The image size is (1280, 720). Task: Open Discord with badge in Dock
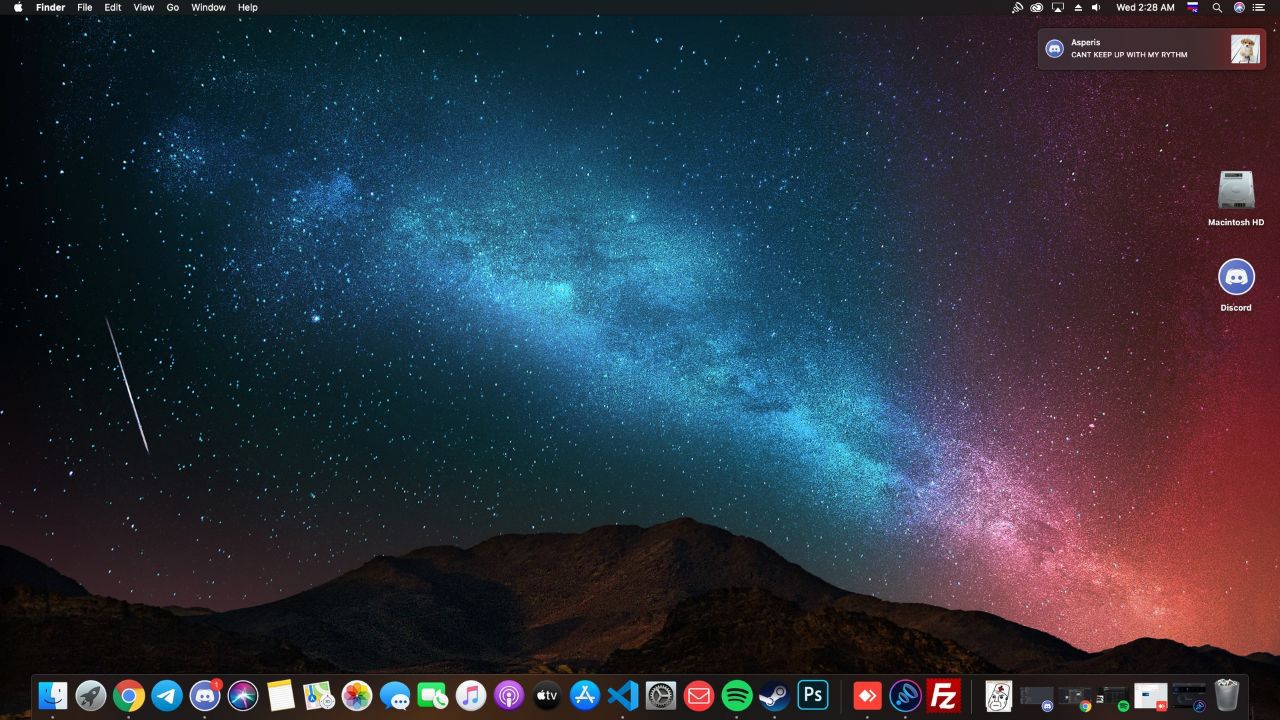[x=205, y=695]
